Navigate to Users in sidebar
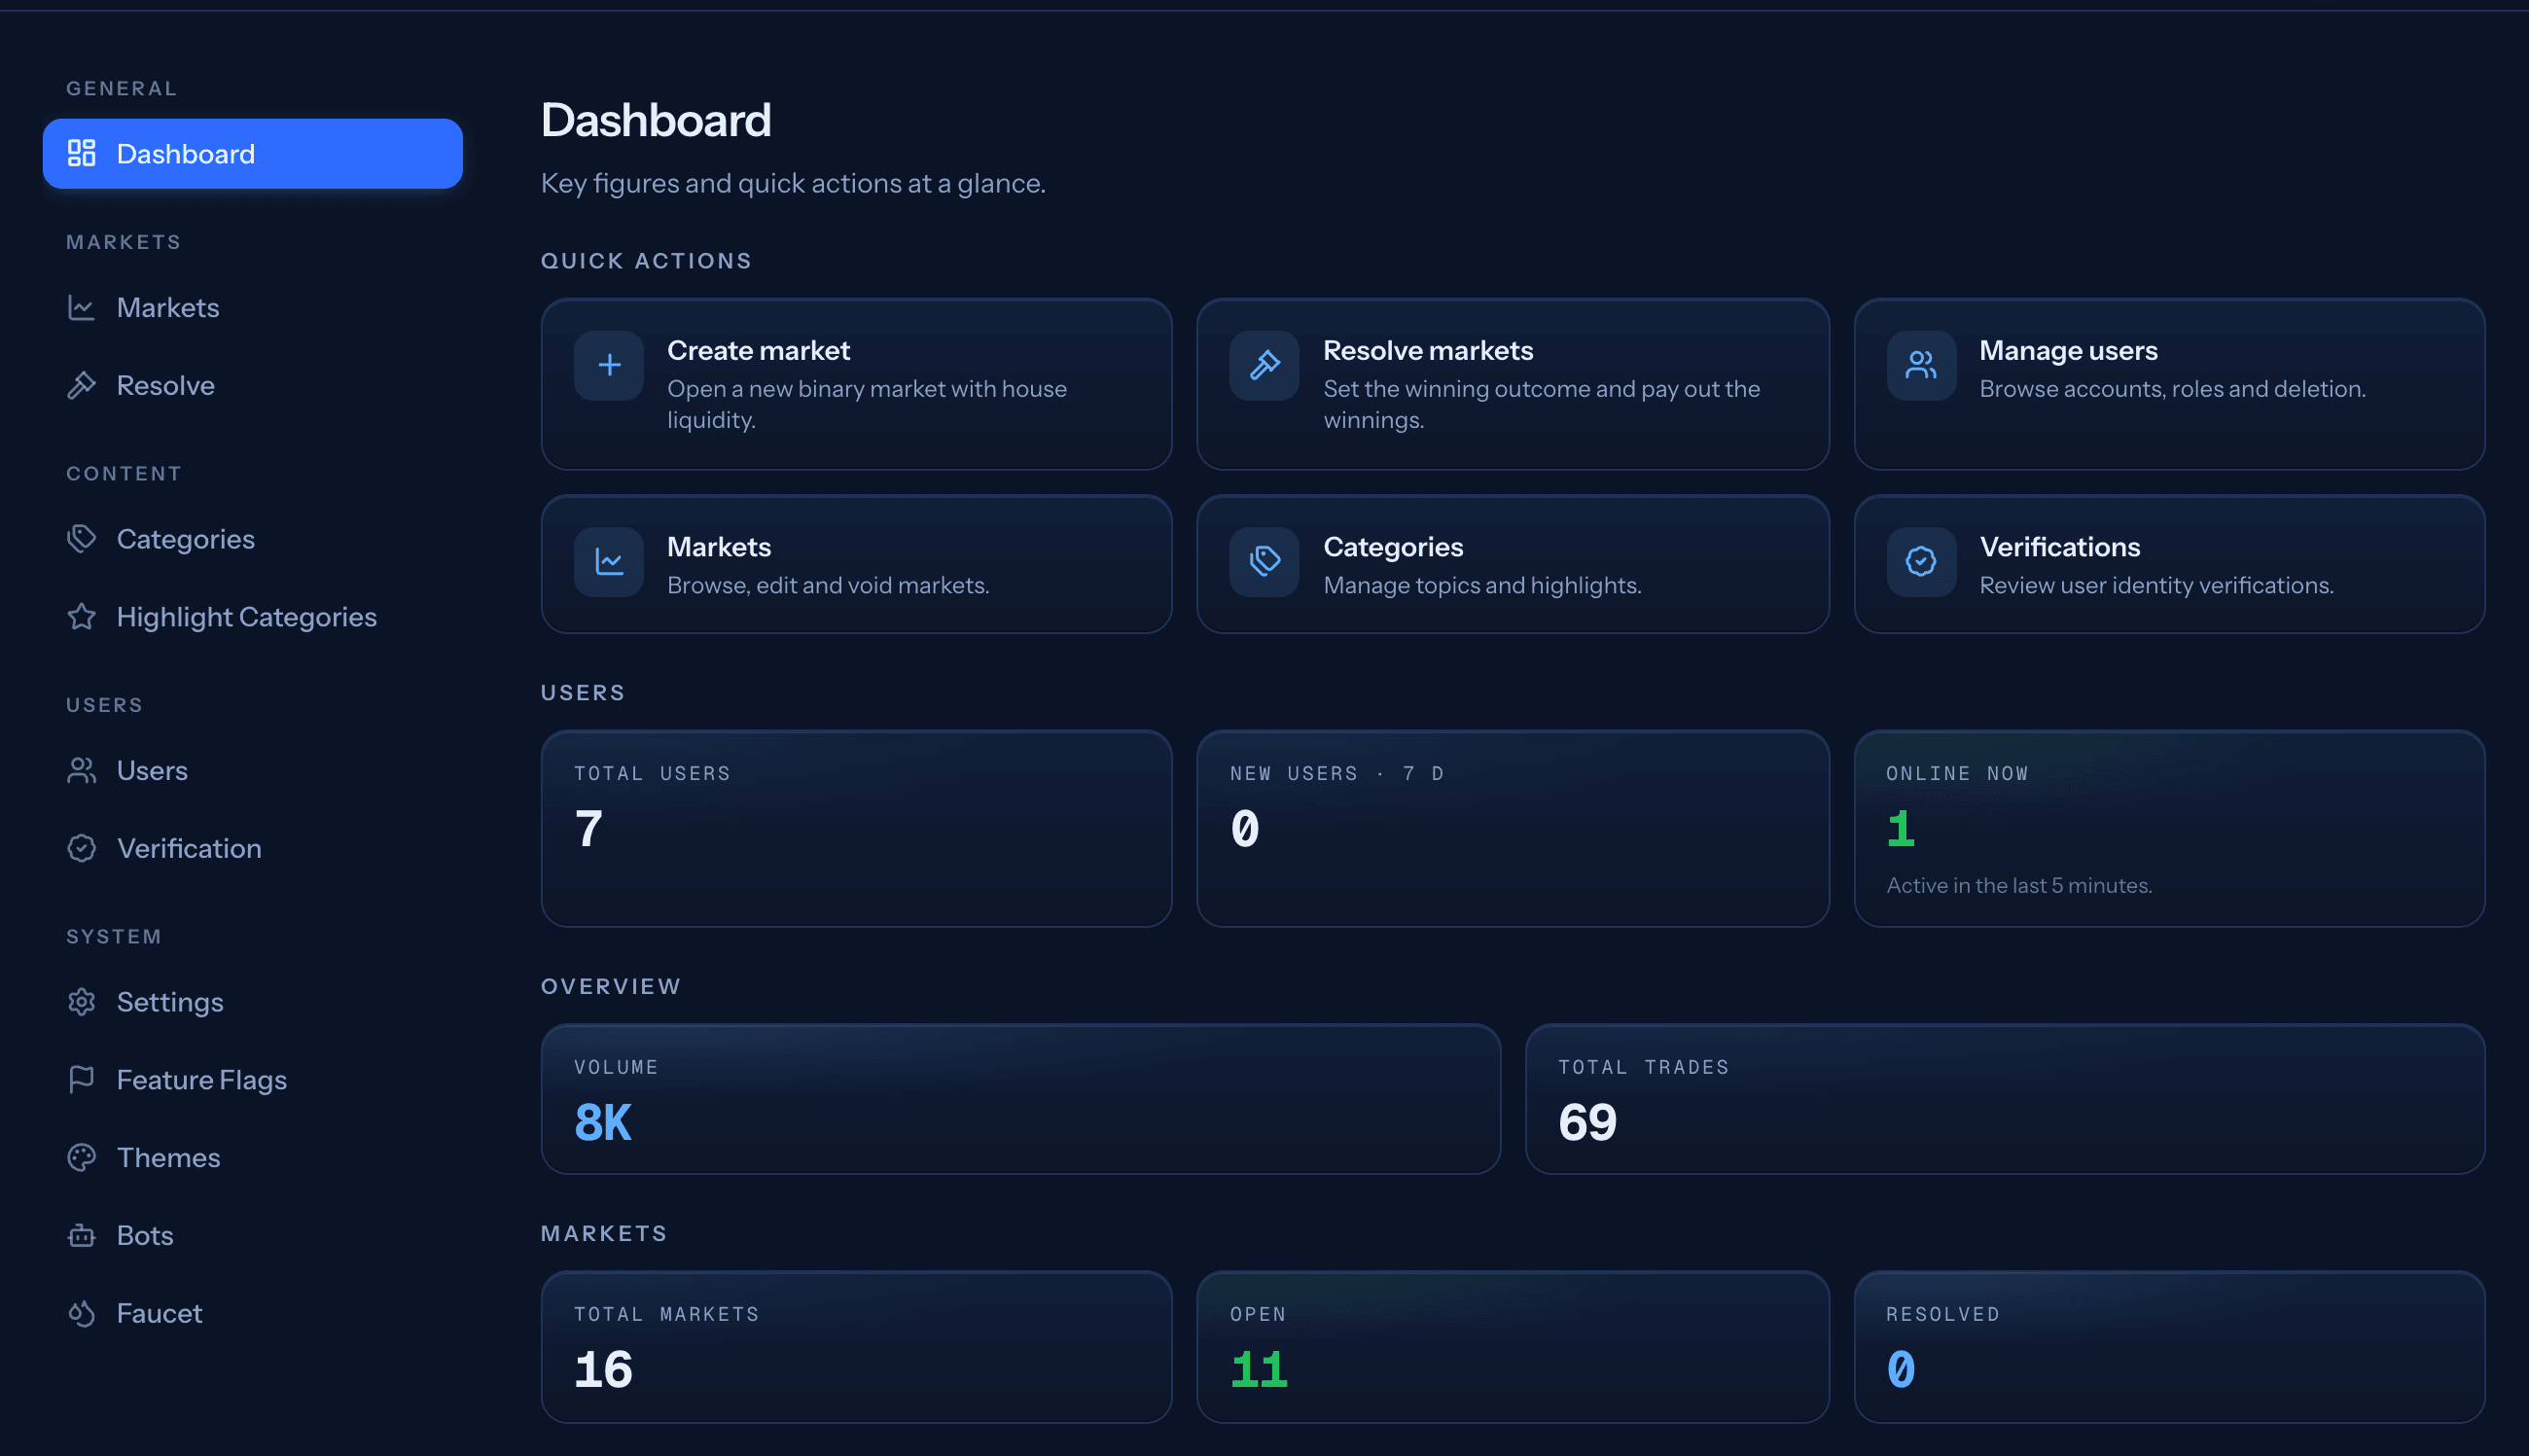Screen dimensions: 2529x1456 click(x=252, y=770)
